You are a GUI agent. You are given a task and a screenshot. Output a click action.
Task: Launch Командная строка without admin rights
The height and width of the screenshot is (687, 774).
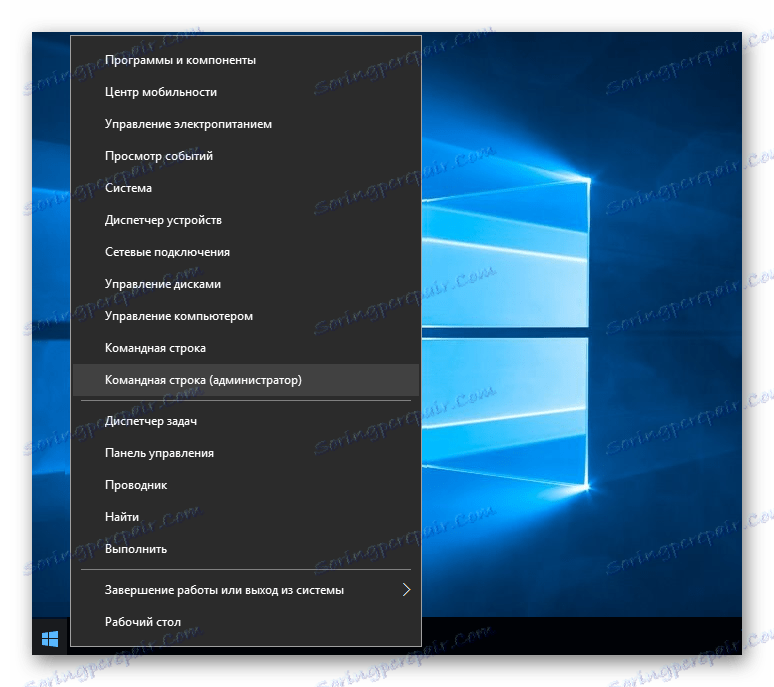click(x=246, y=348)
